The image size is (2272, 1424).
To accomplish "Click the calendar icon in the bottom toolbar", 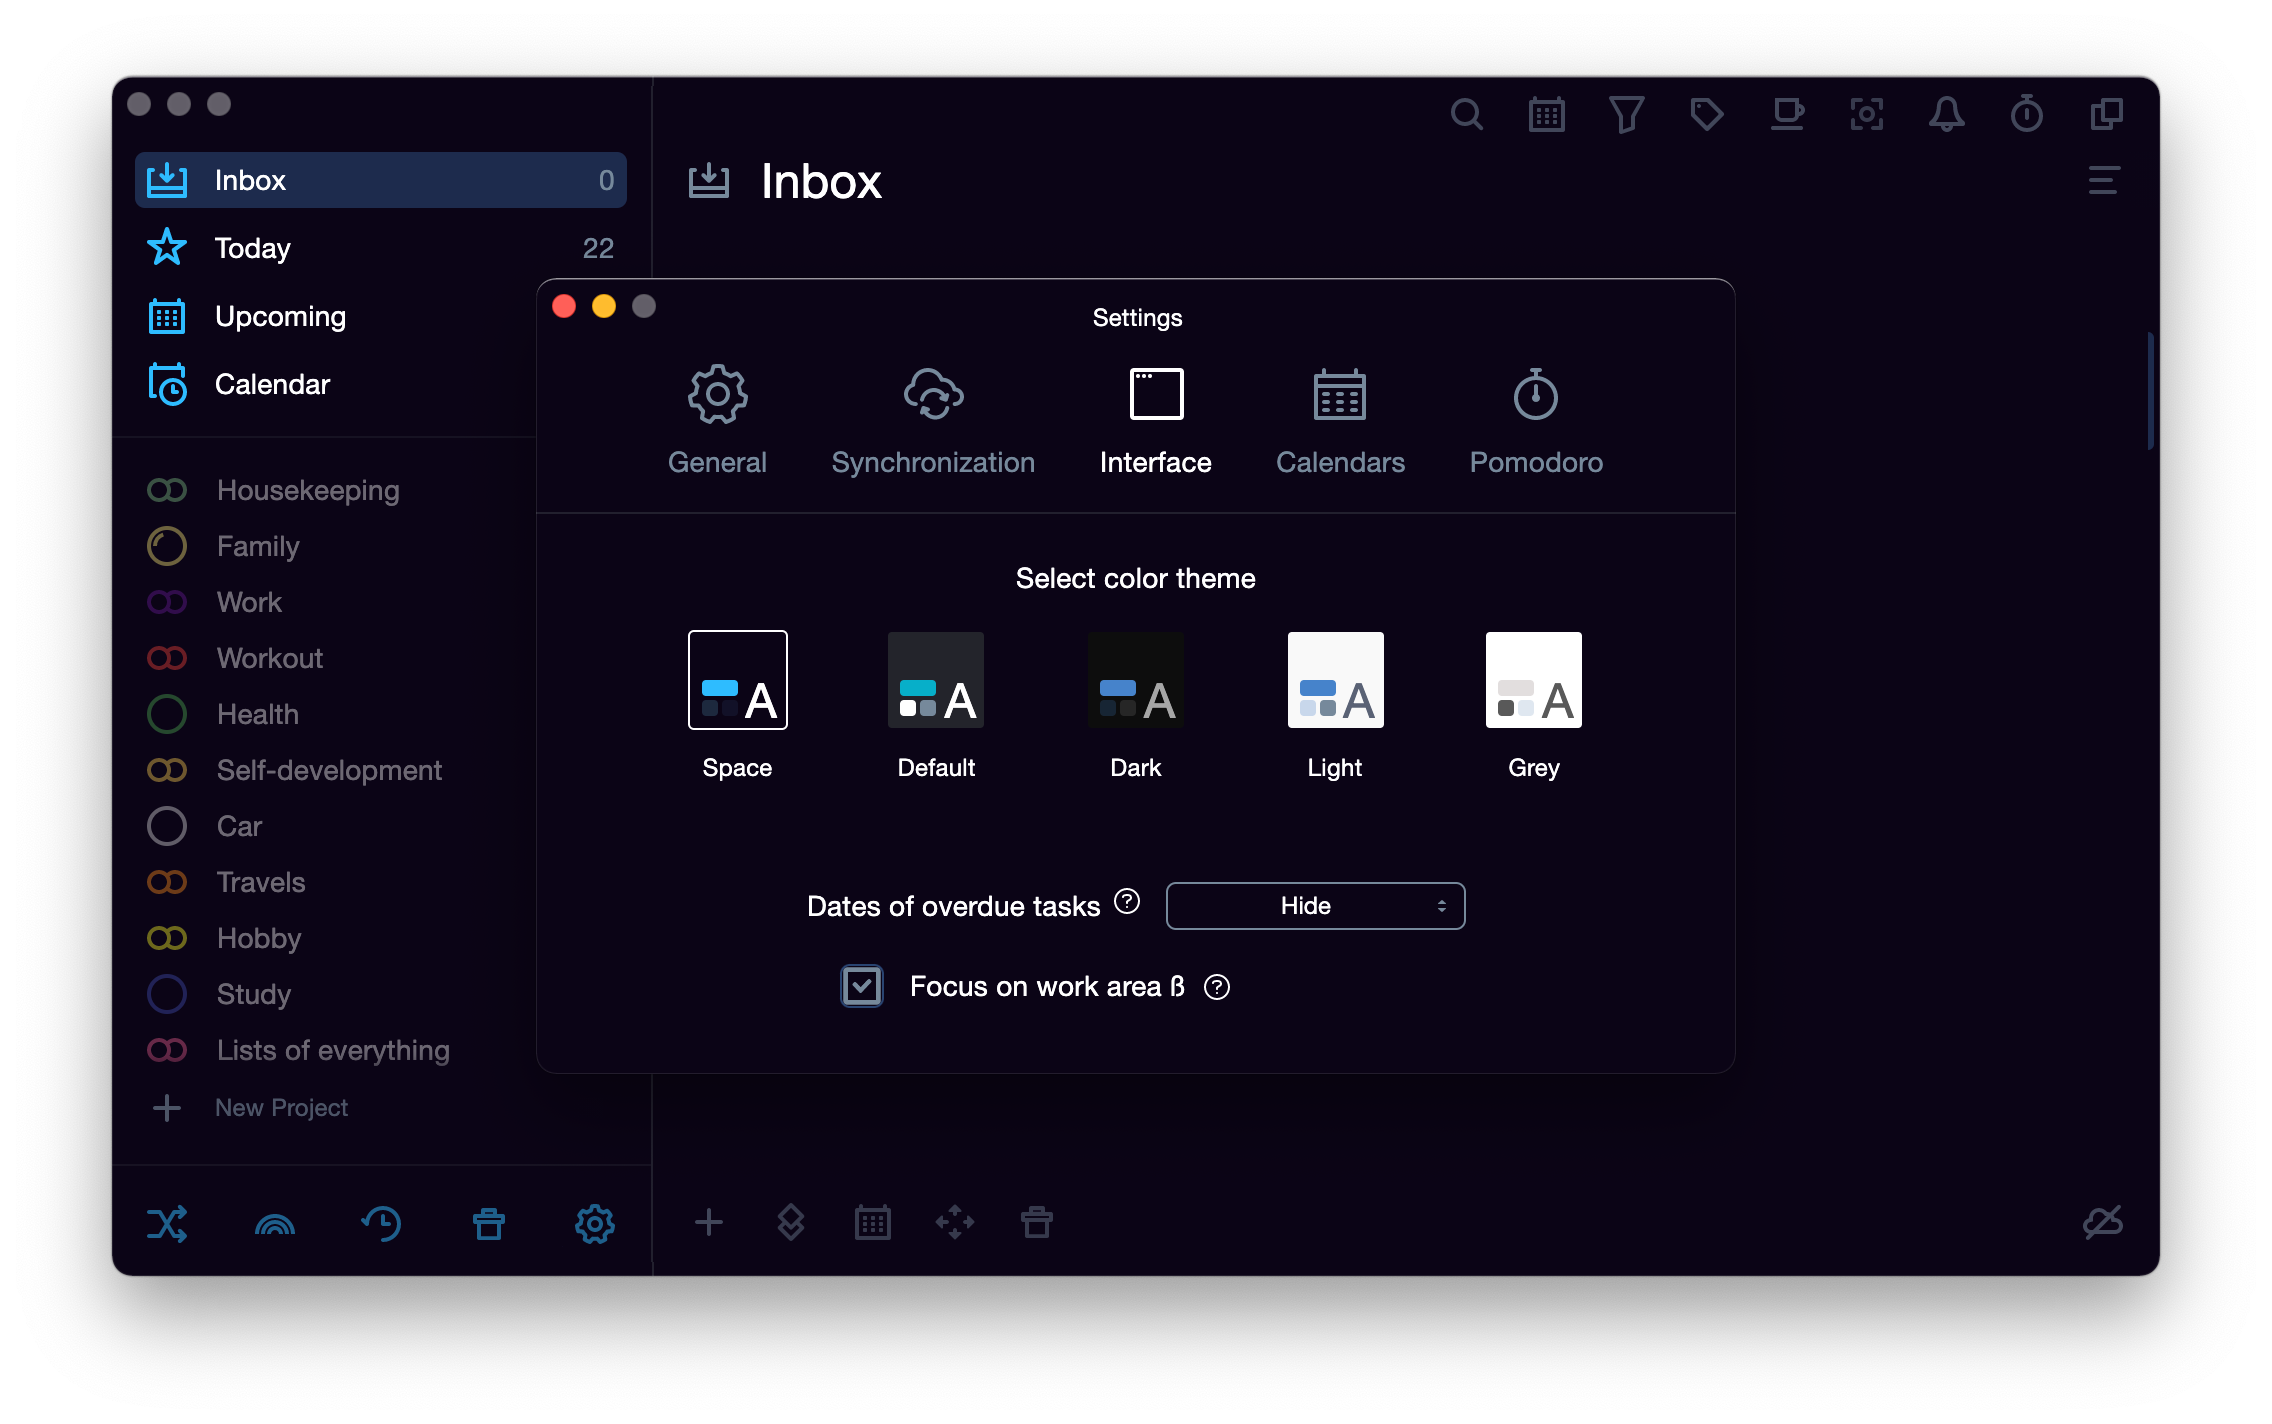I will [x=873, y=1222].
